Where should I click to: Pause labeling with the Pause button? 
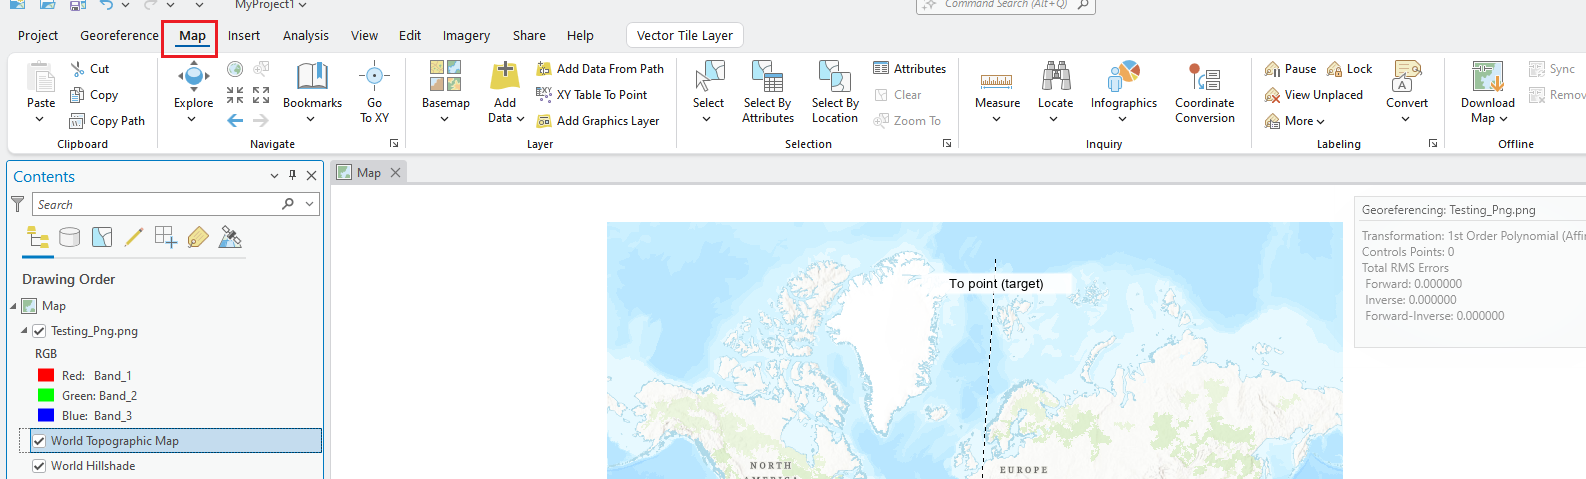click(1290, 69)
